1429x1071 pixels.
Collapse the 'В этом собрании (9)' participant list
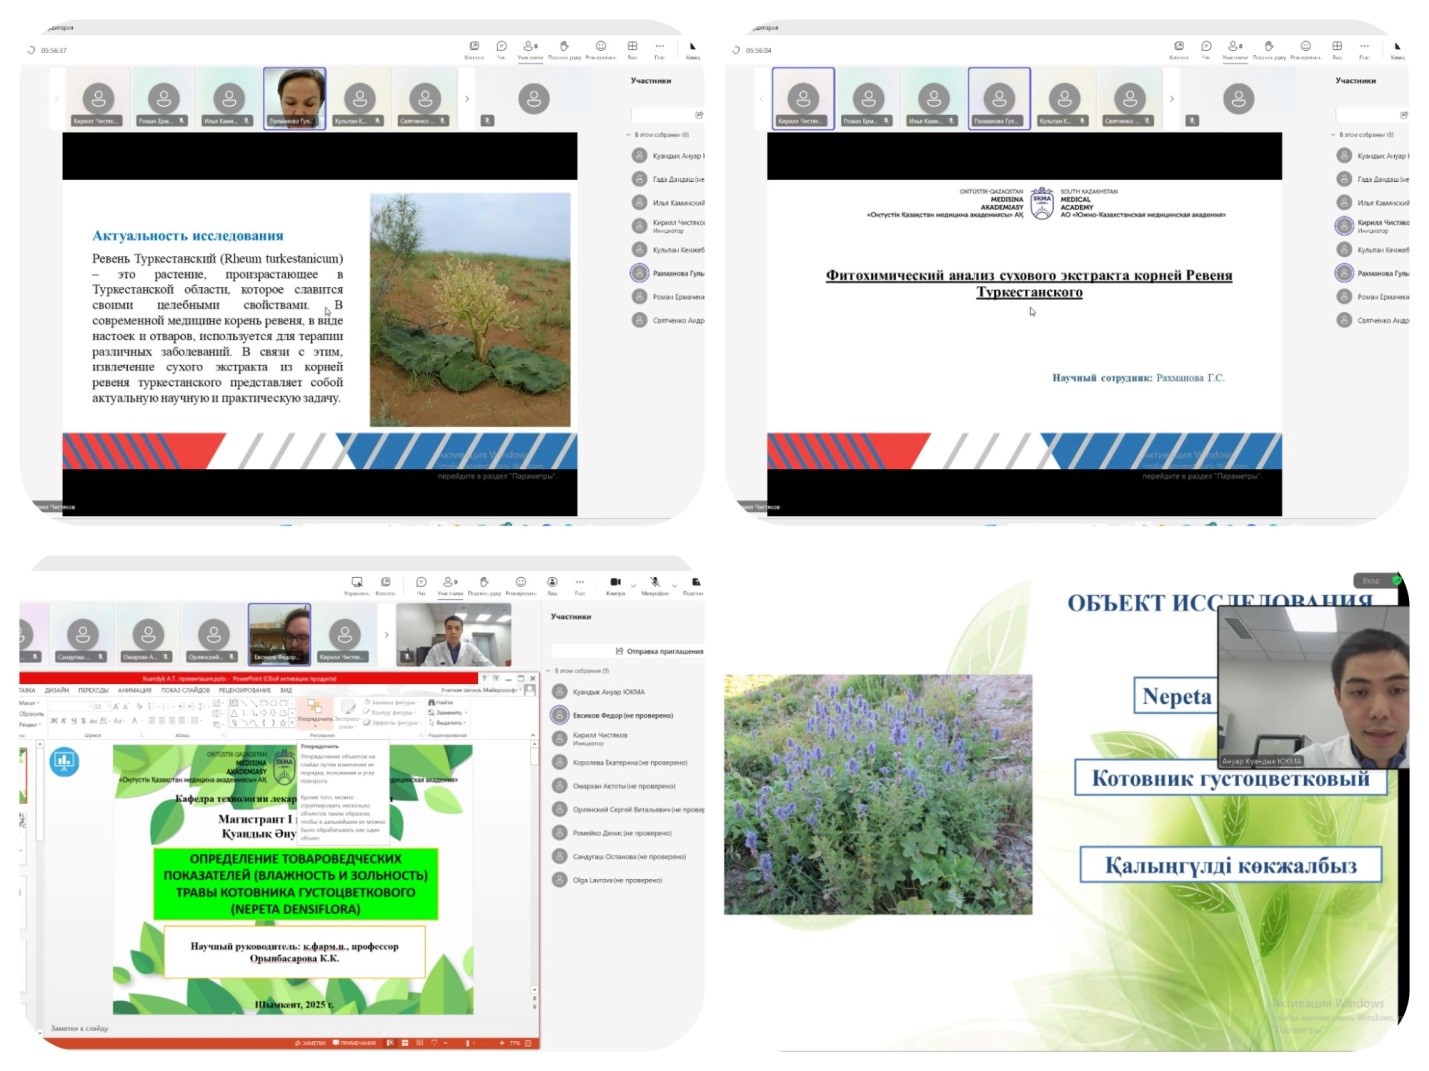[548, 671]
